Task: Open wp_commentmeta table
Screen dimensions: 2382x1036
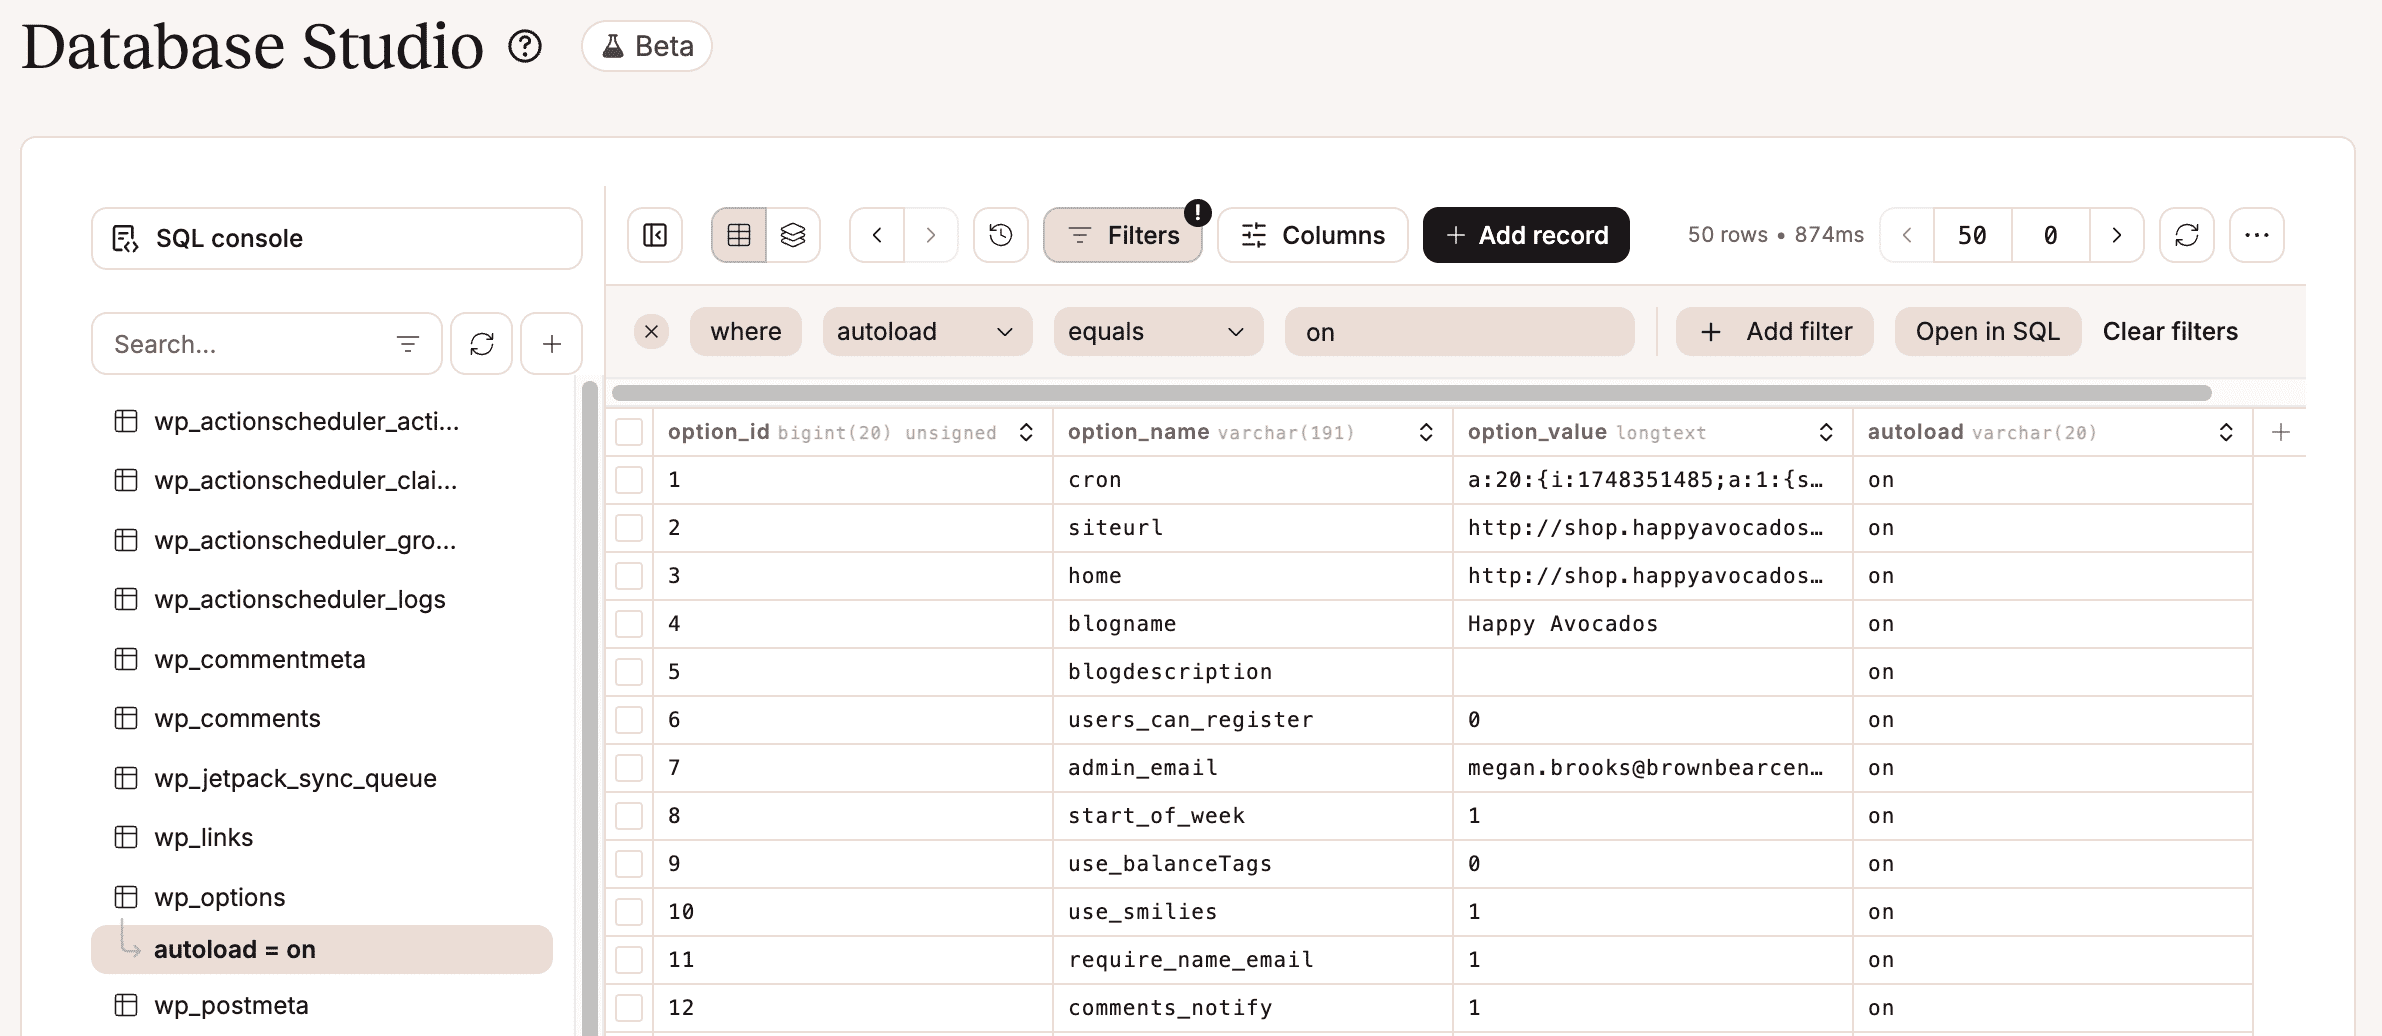Action: (320, 659)
